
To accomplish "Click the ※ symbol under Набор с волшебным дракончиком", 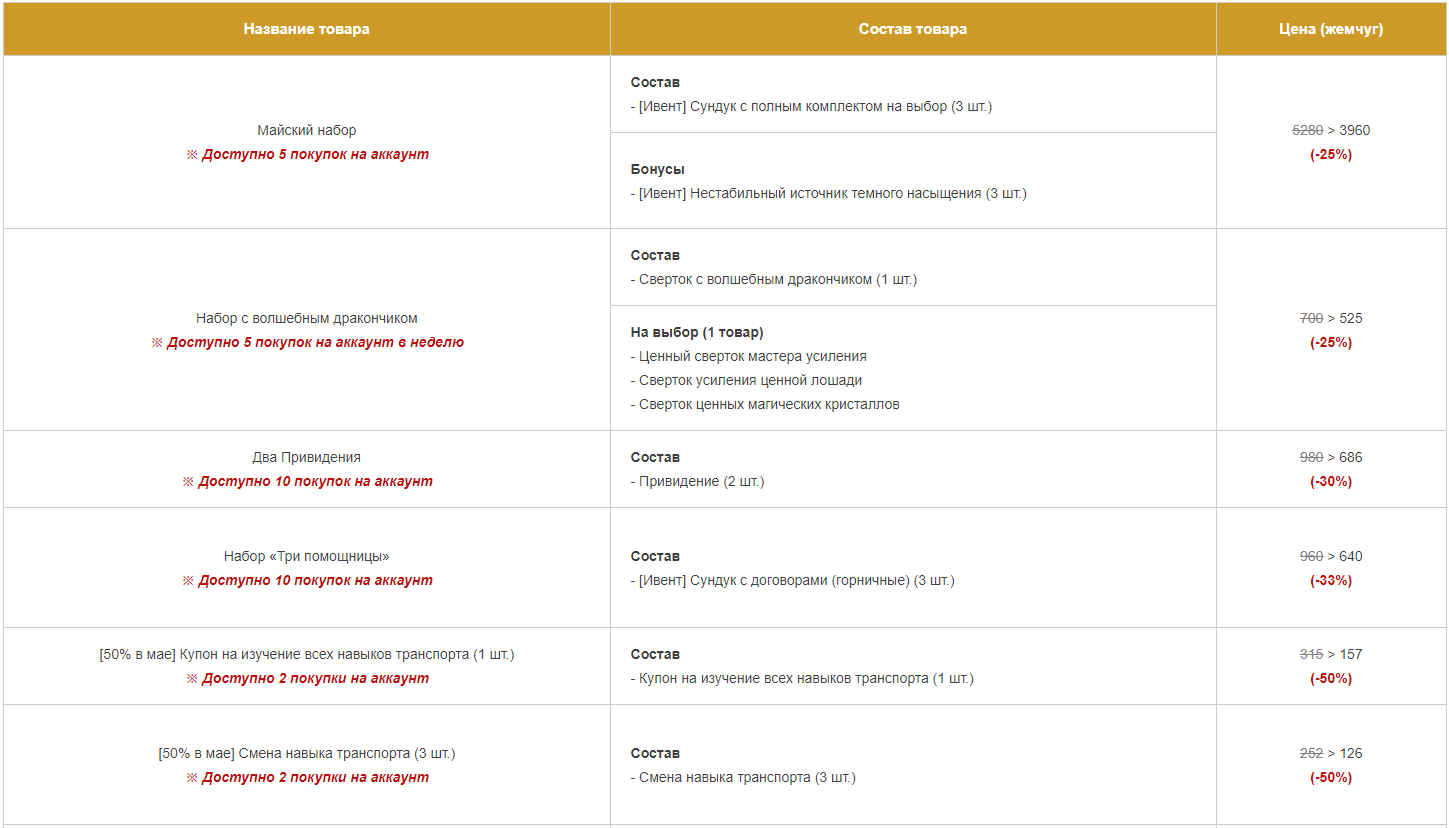I will pos(157,343).
